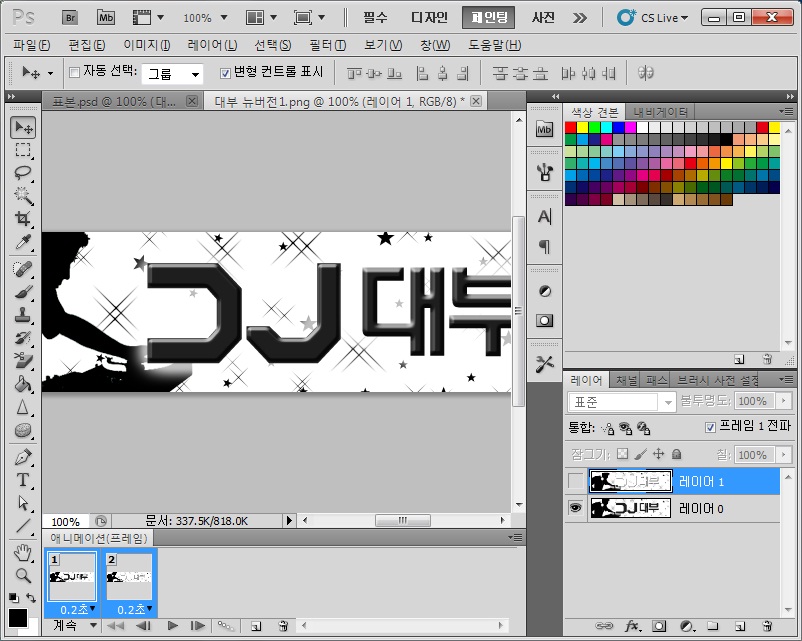
Task: Toggle lock all
Action: [676, 454]
